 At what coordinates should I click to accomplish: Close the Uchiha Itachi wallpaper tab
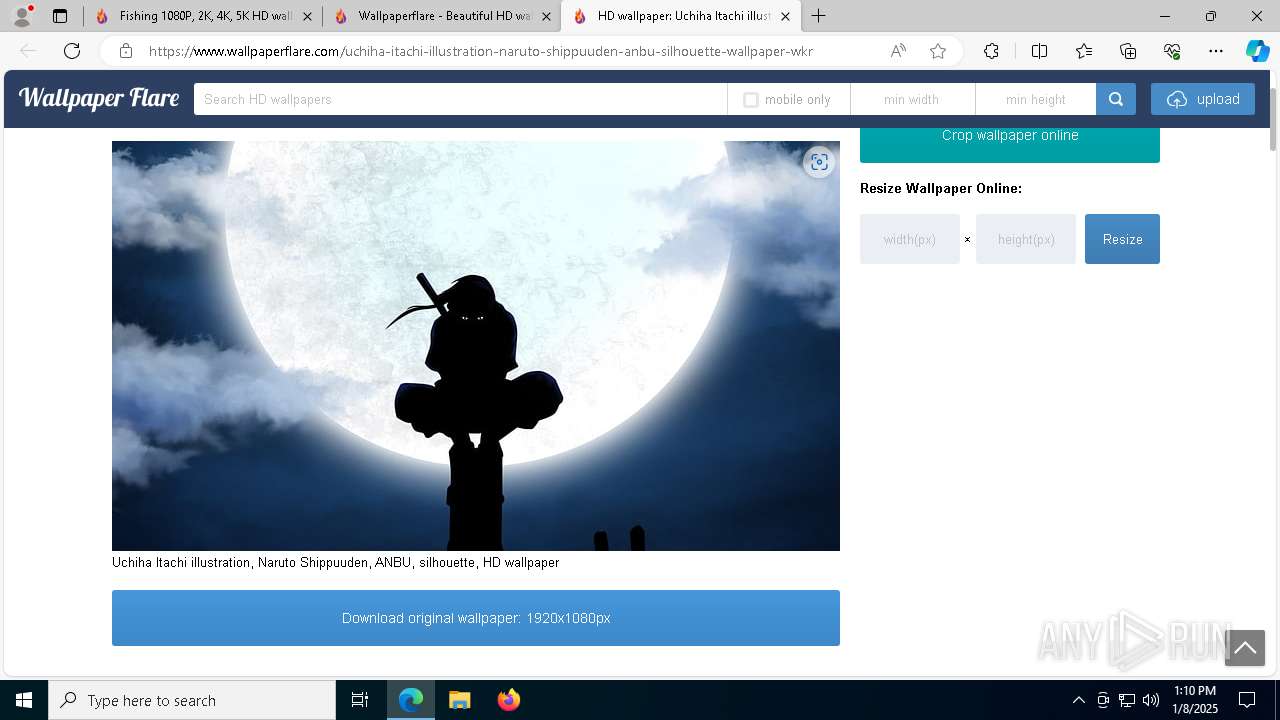(785, 16)
